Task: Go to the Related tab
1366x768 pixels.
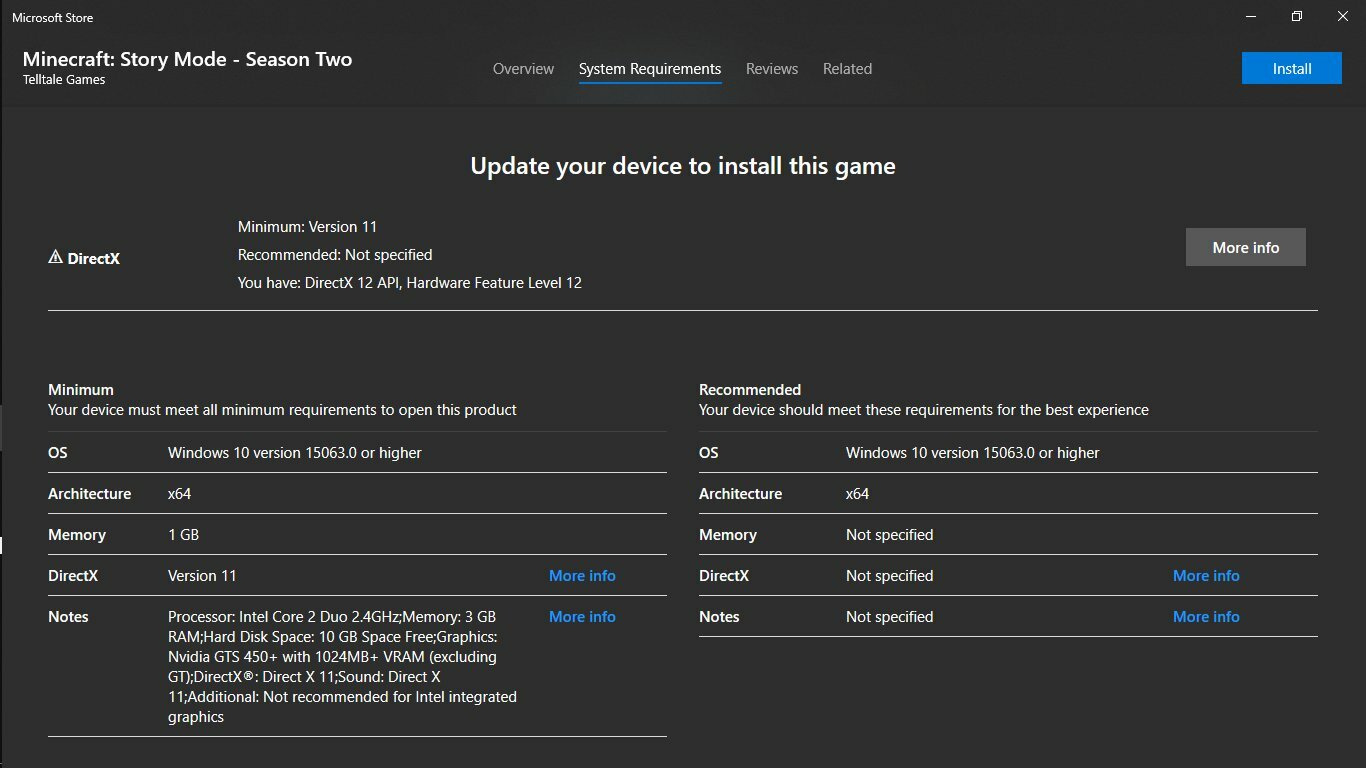Action: (847, 69)
